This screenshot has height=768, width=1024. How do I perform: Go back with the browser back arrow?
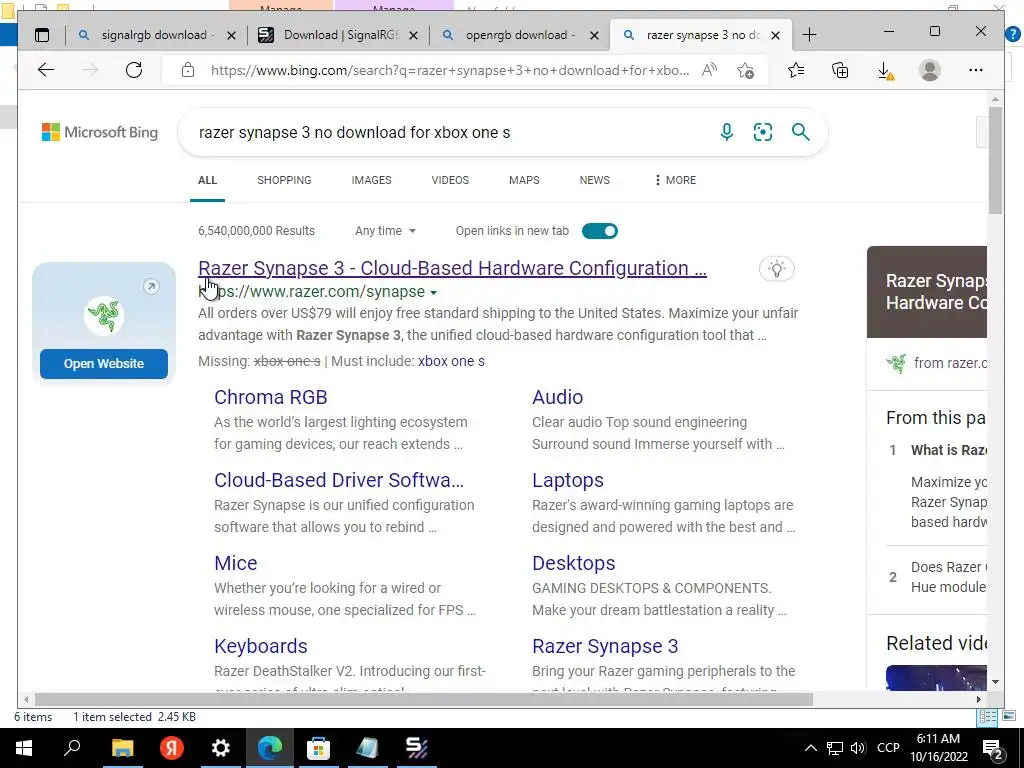click(46, 70)
